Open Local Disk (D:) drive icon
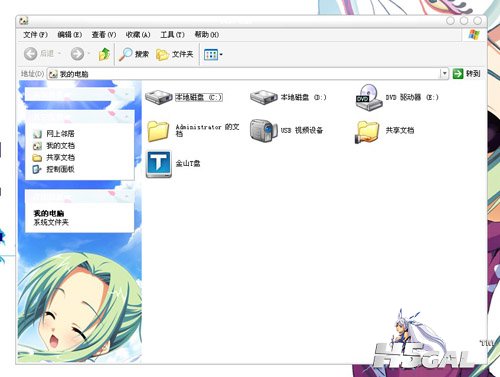The height and width of the screenshot is (377, 500). pos(264,97)
